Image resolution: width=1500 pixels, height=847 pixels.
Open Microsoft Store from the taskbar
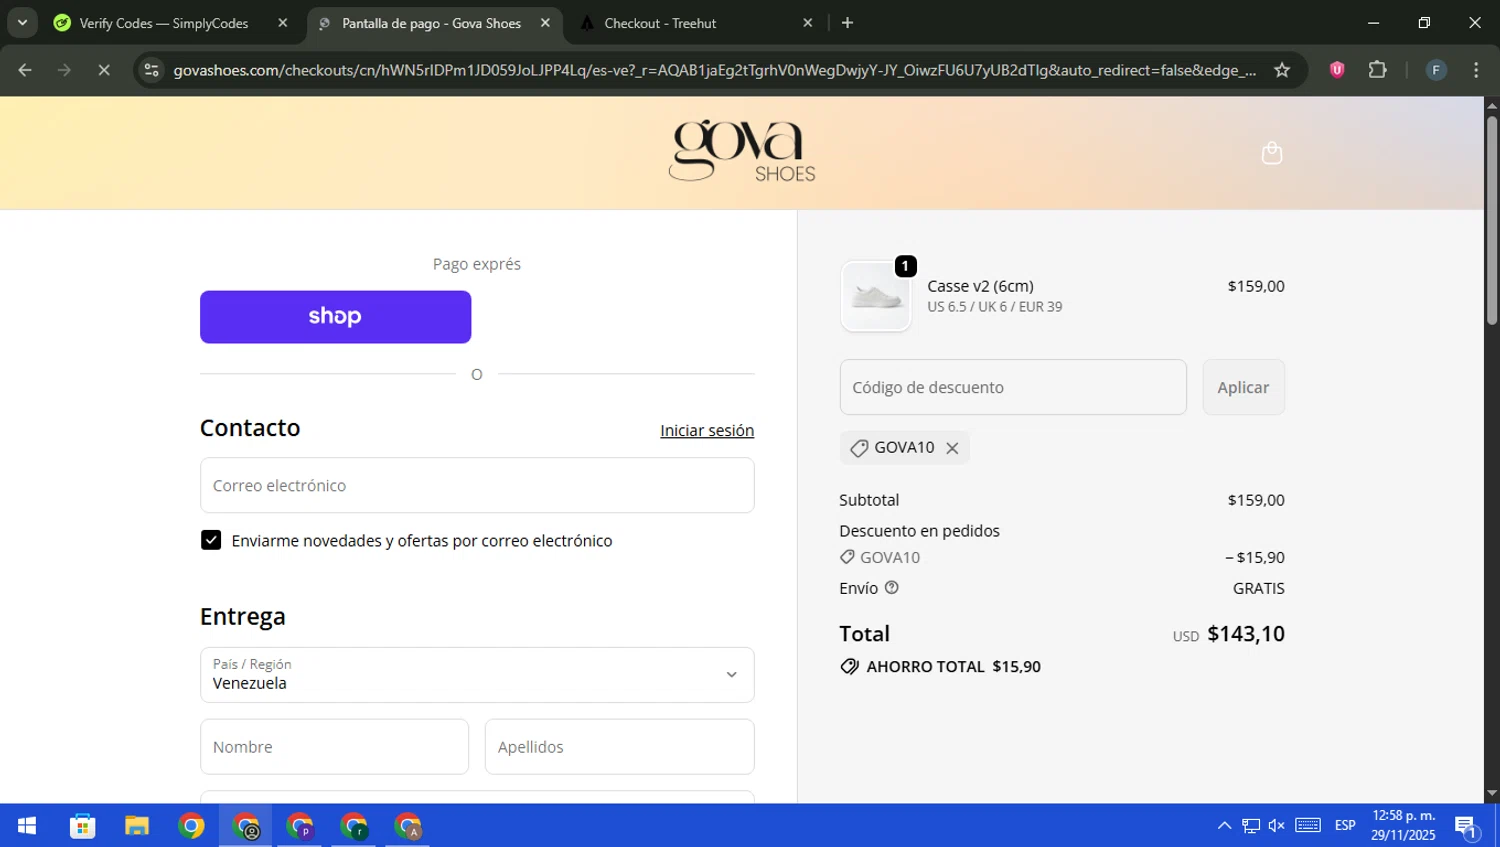[82, 826]
